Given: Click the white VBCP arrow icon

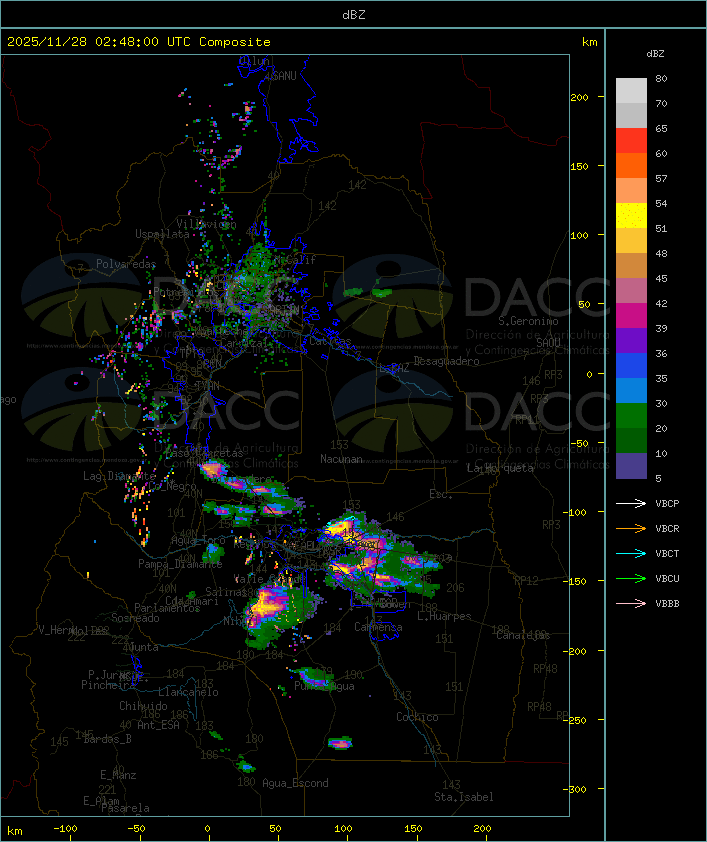Looking at the screenshot, I should coord(631,503).
